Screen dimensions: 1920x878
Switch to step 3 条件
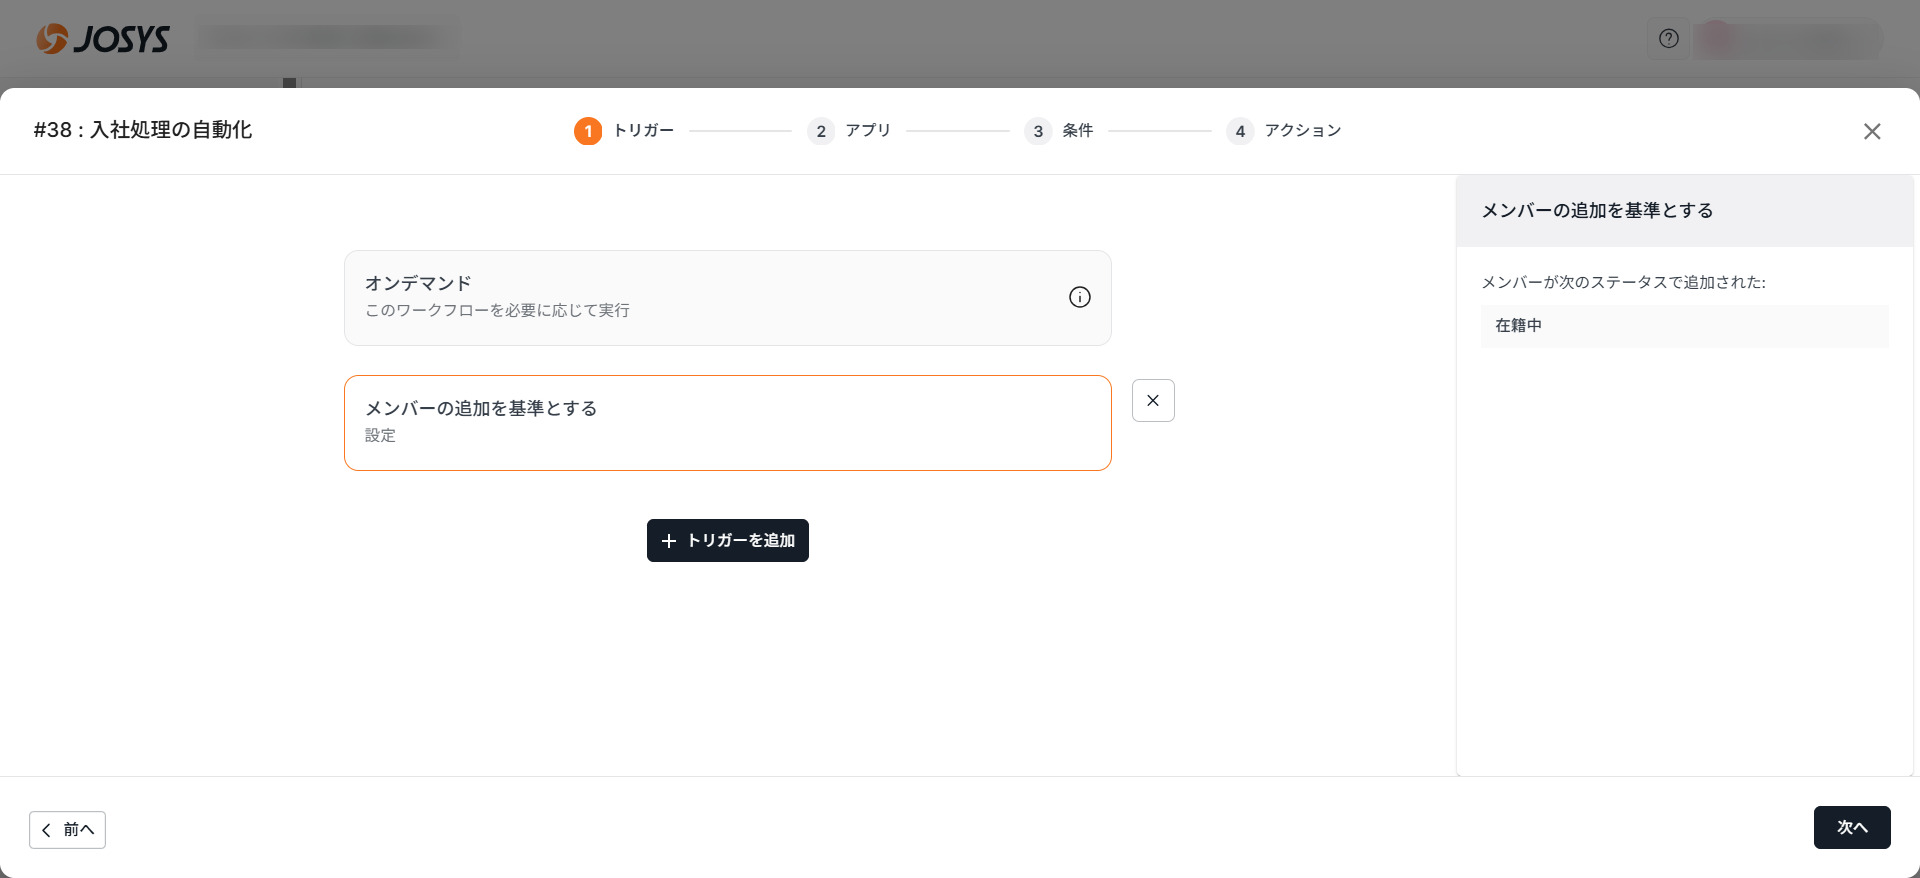point(1059,131)
